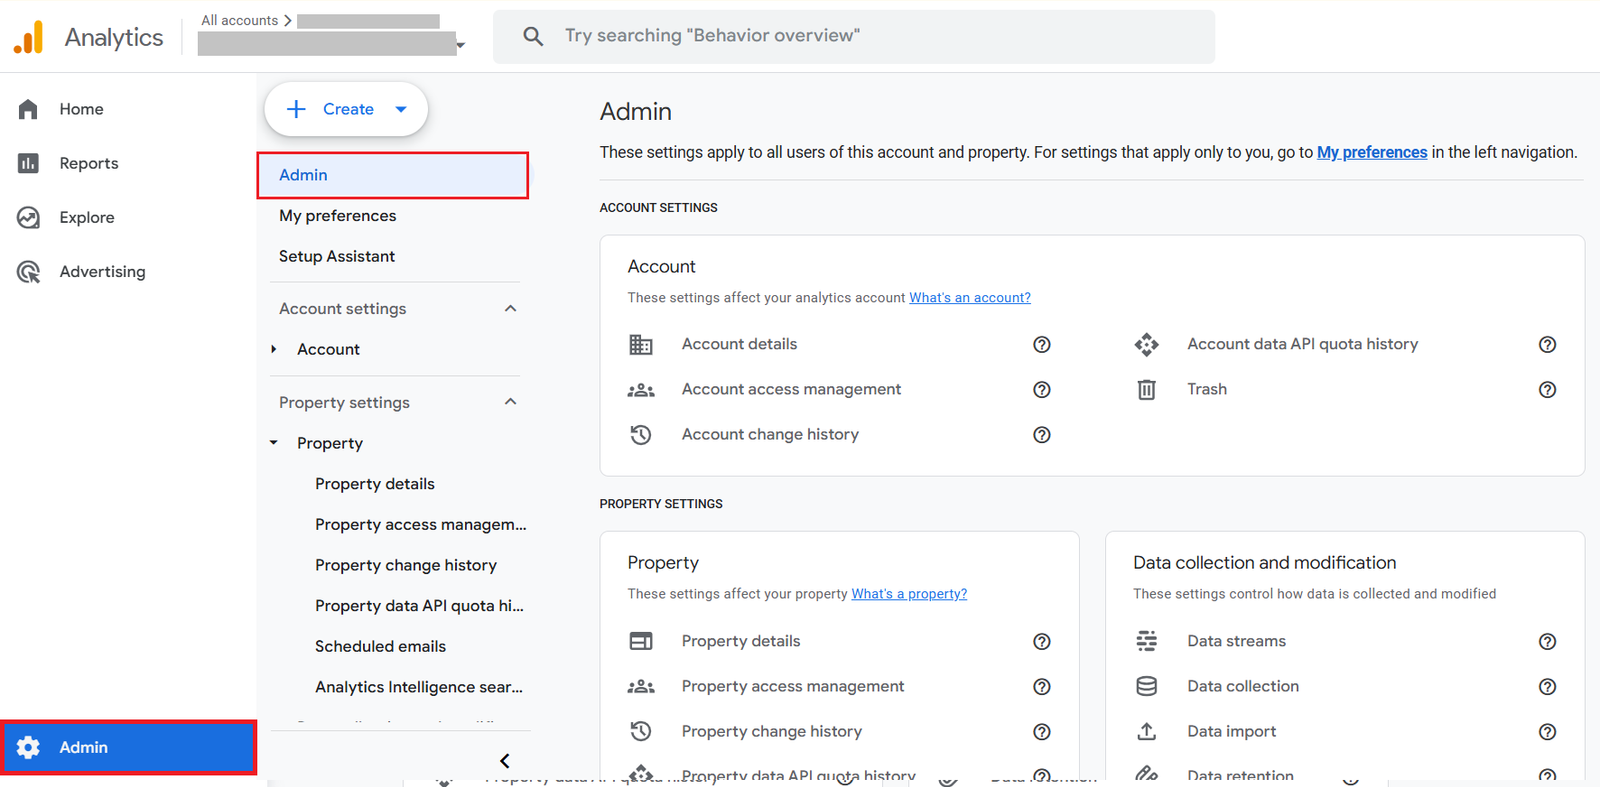Click the Property change history clock icon
This screenshot has width=1600, height=787.
point(641,732)
